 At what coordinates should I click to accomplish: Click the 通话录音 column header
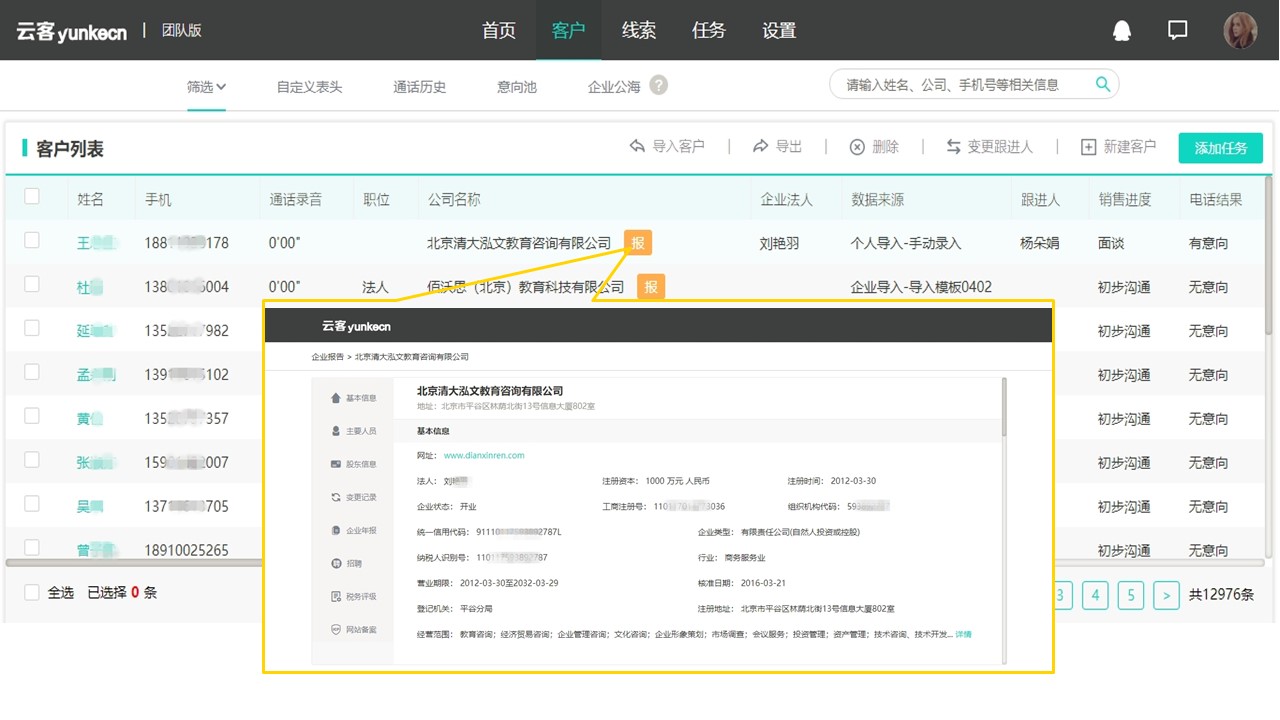[295, 199]
